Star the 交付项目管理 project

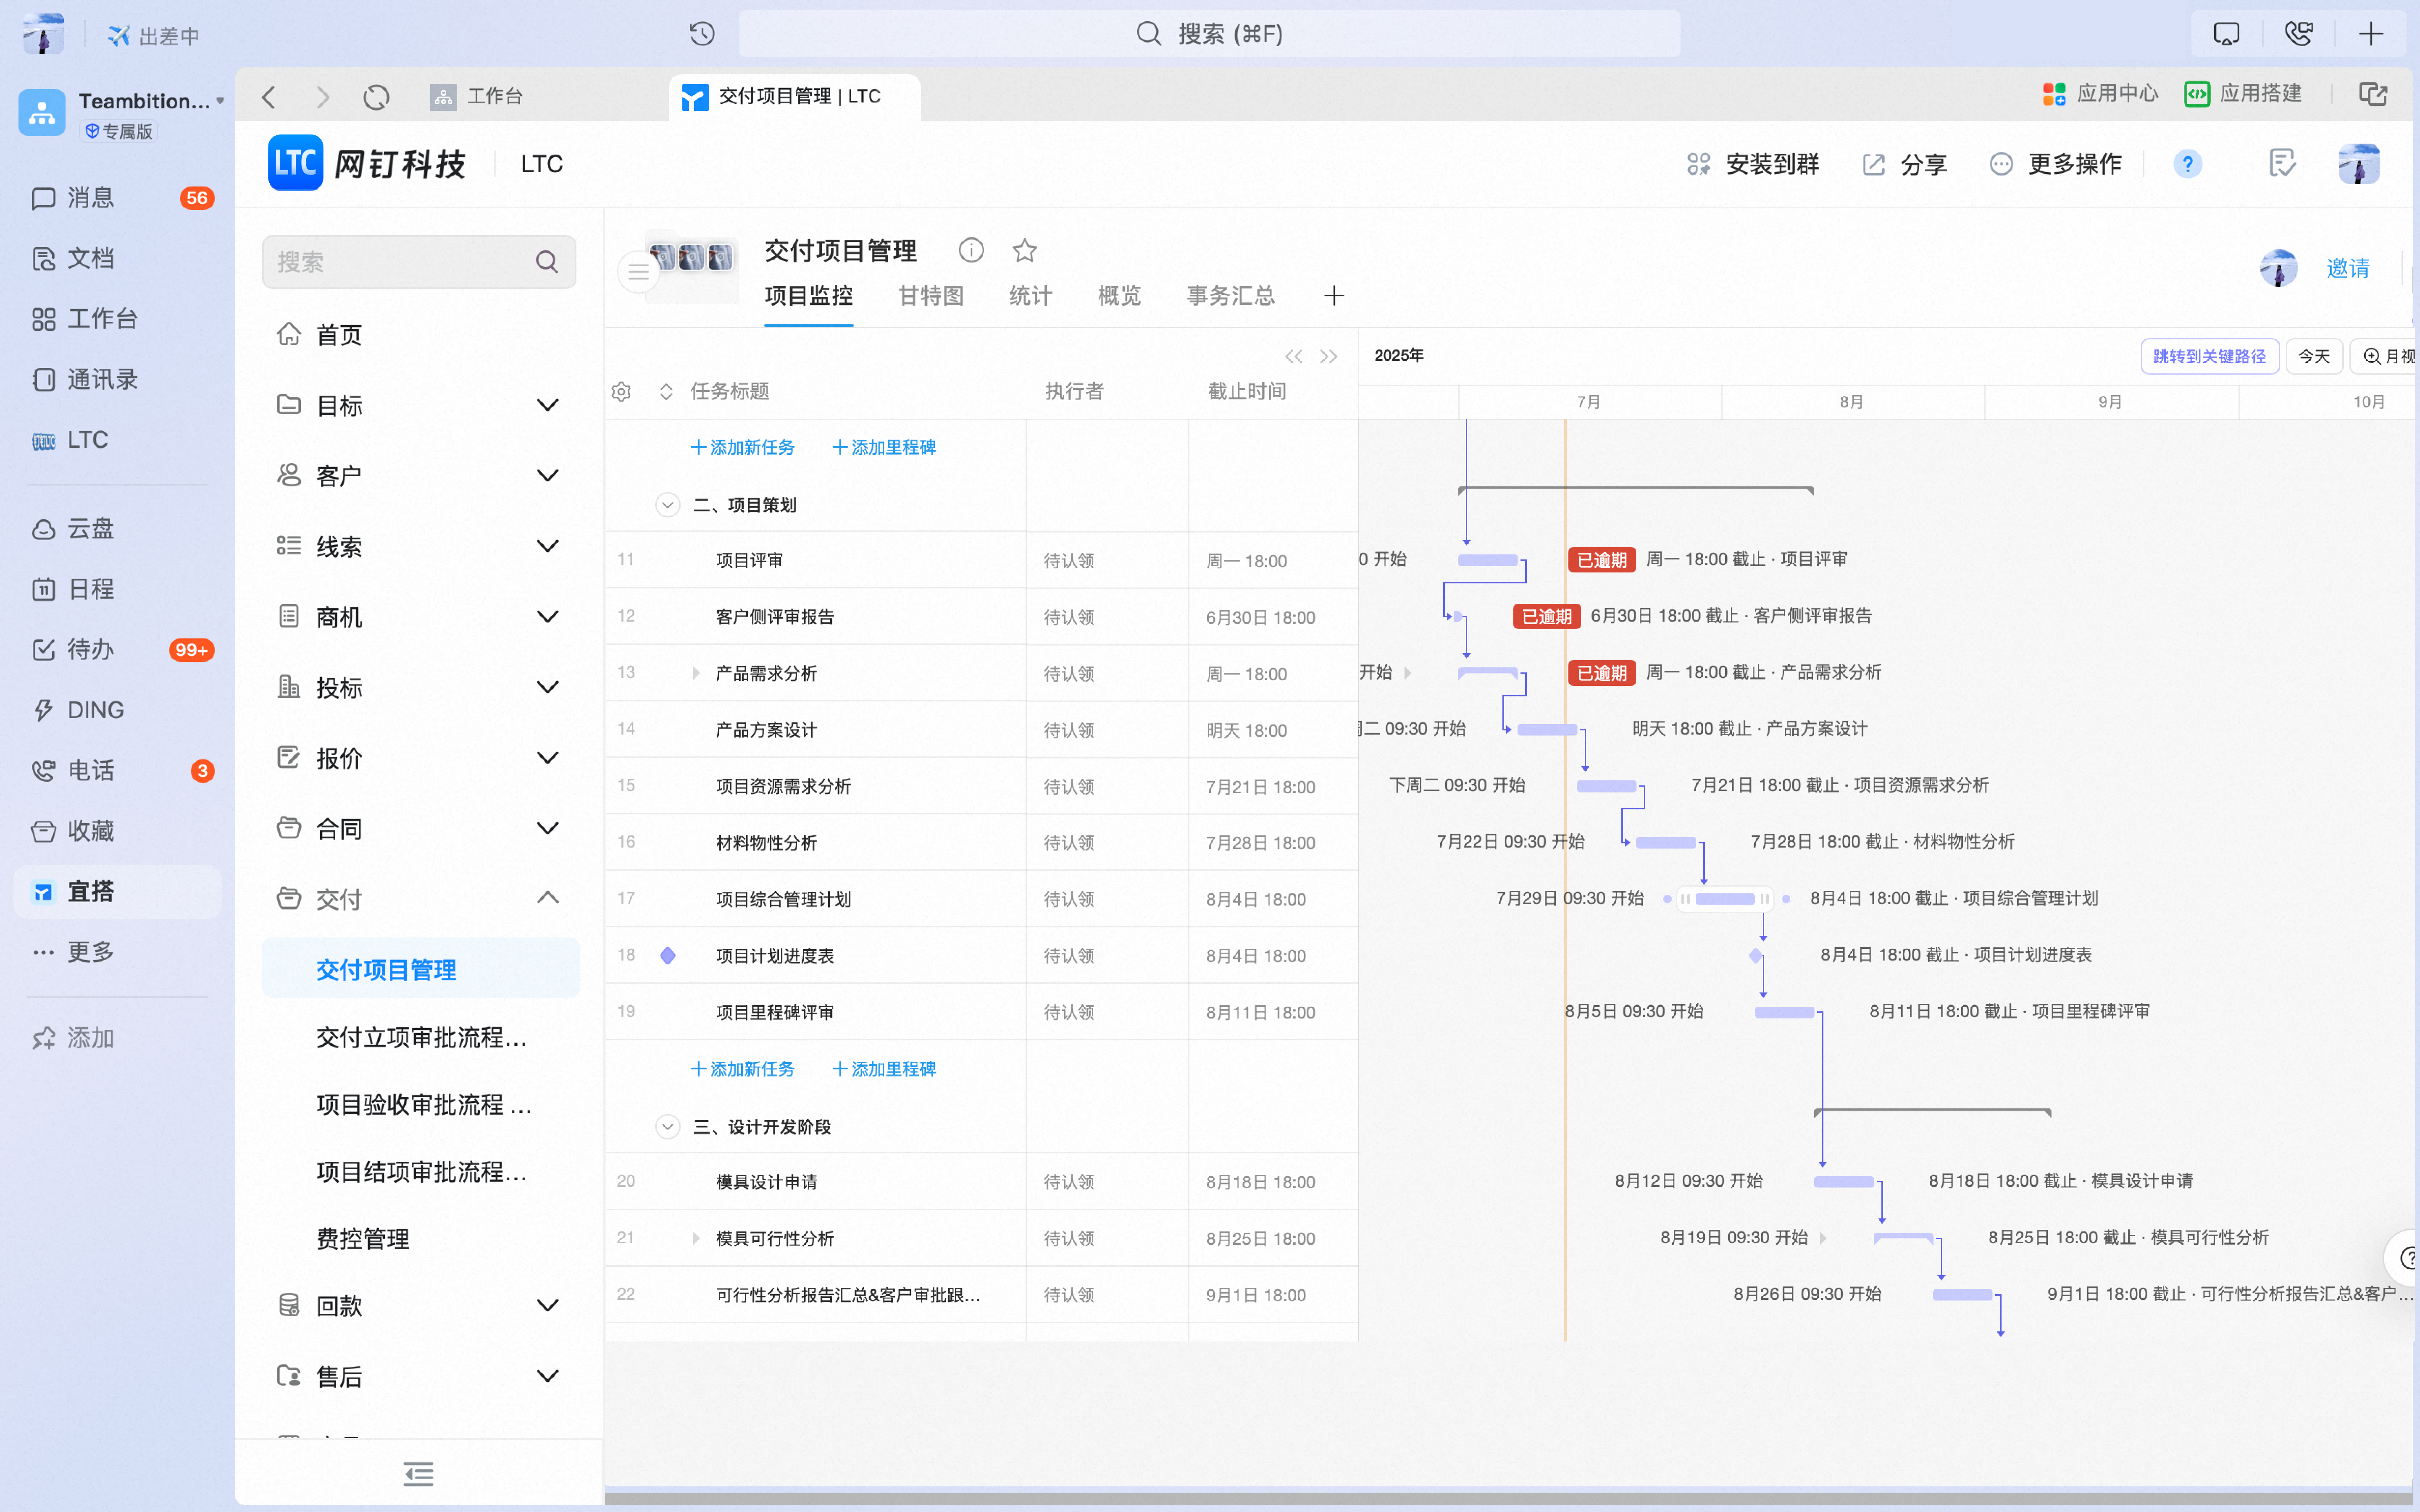click(x=1025, y=250)
